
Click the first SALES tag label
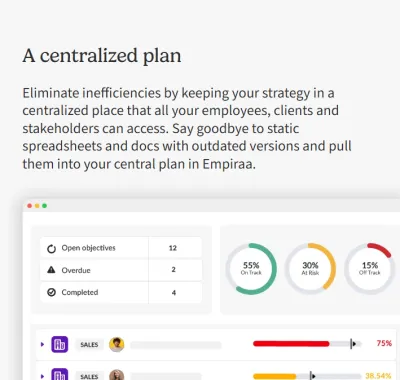click(89, 345)
